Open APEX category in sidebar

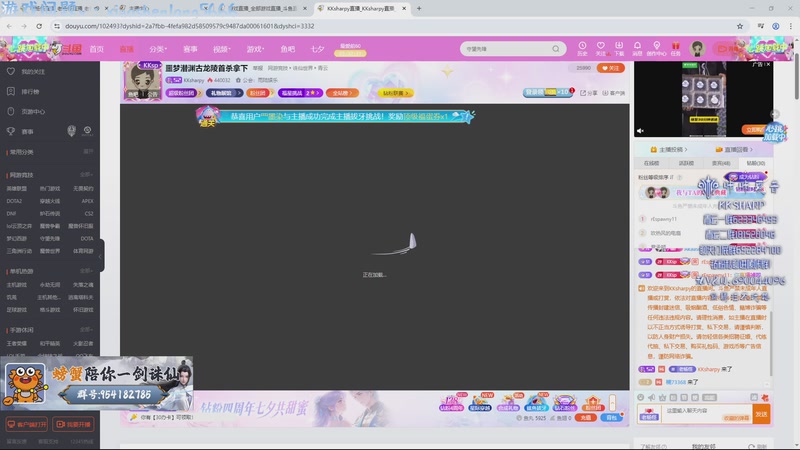[x=87, y=201]
